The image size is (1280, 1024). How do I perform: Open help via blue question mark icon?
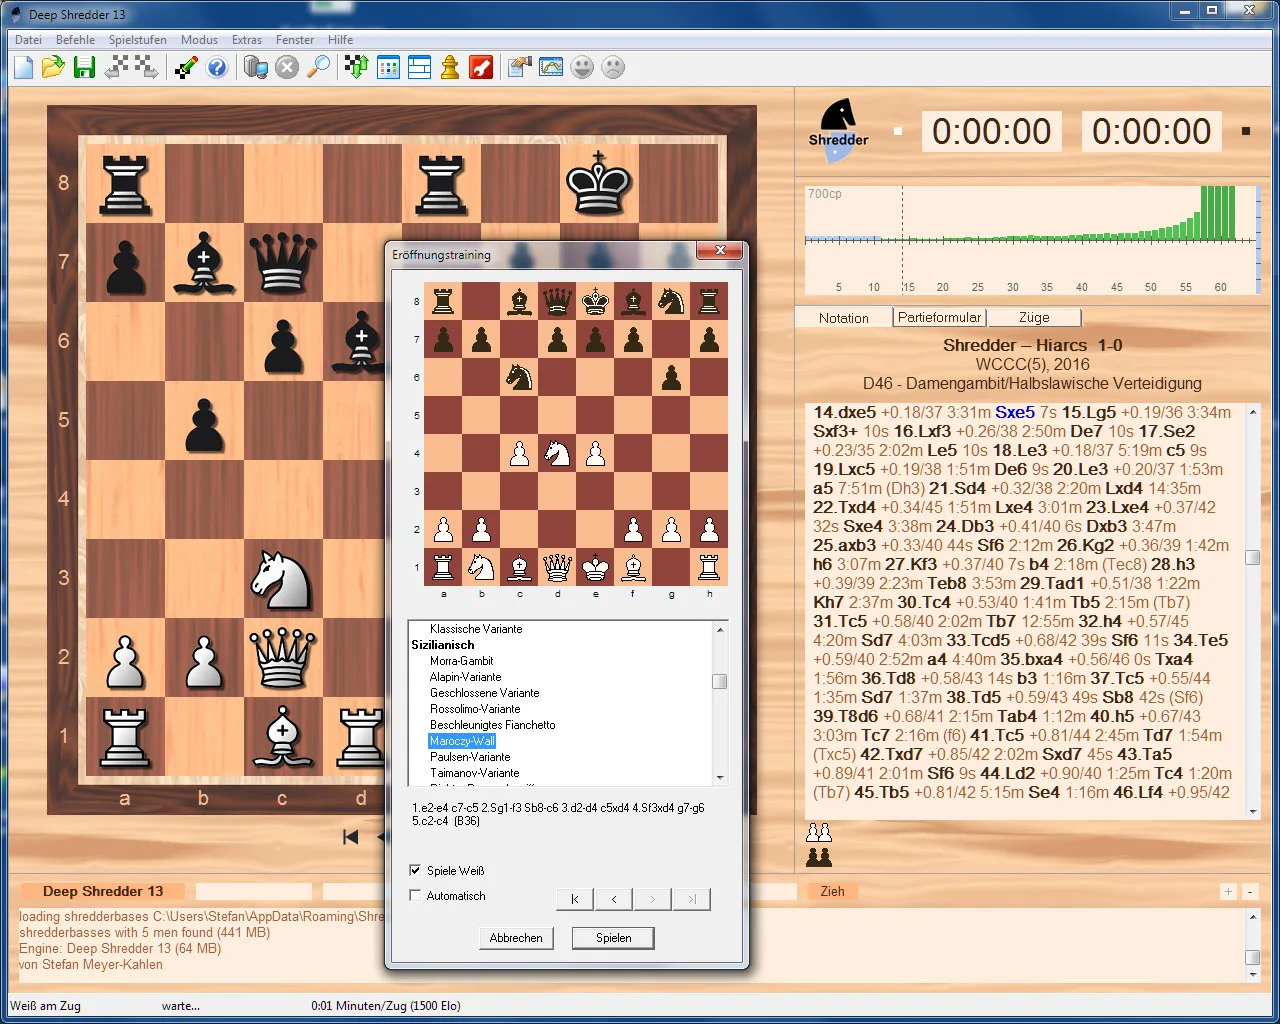217,67
